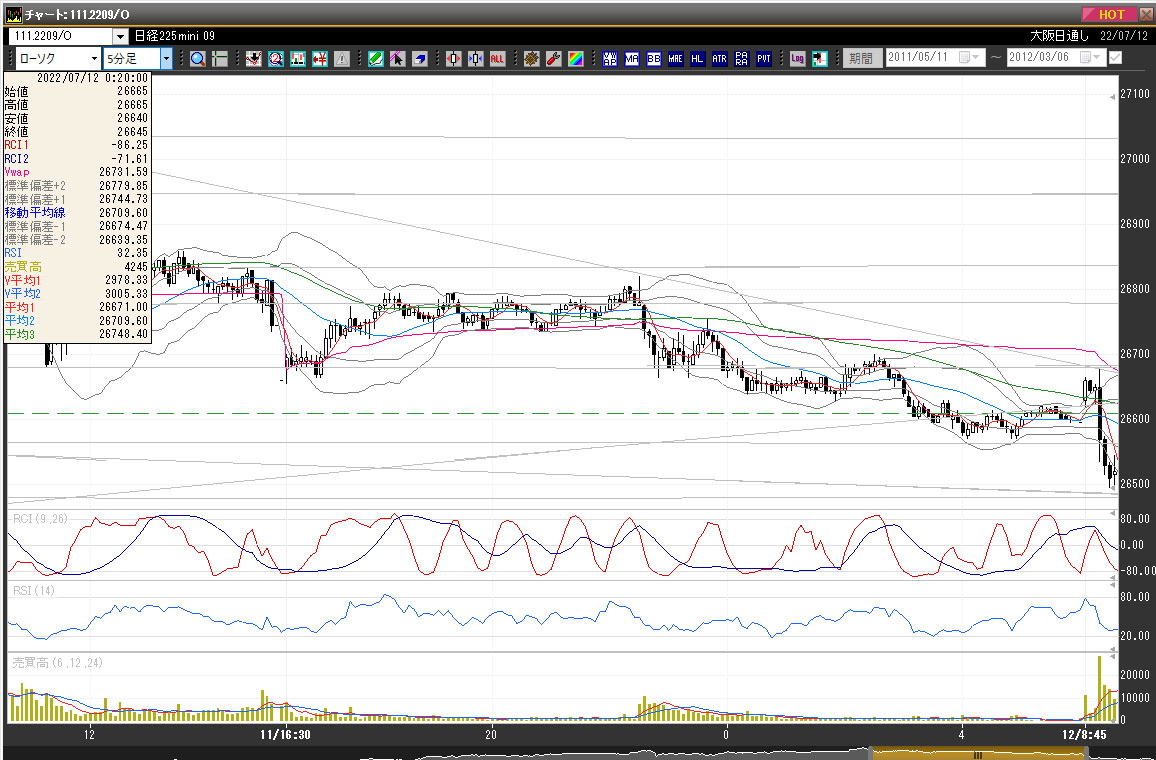Click the symbol code field 111.2209/O
Viewport: 1156px width, 760px height.
click(x=60, y=35)
